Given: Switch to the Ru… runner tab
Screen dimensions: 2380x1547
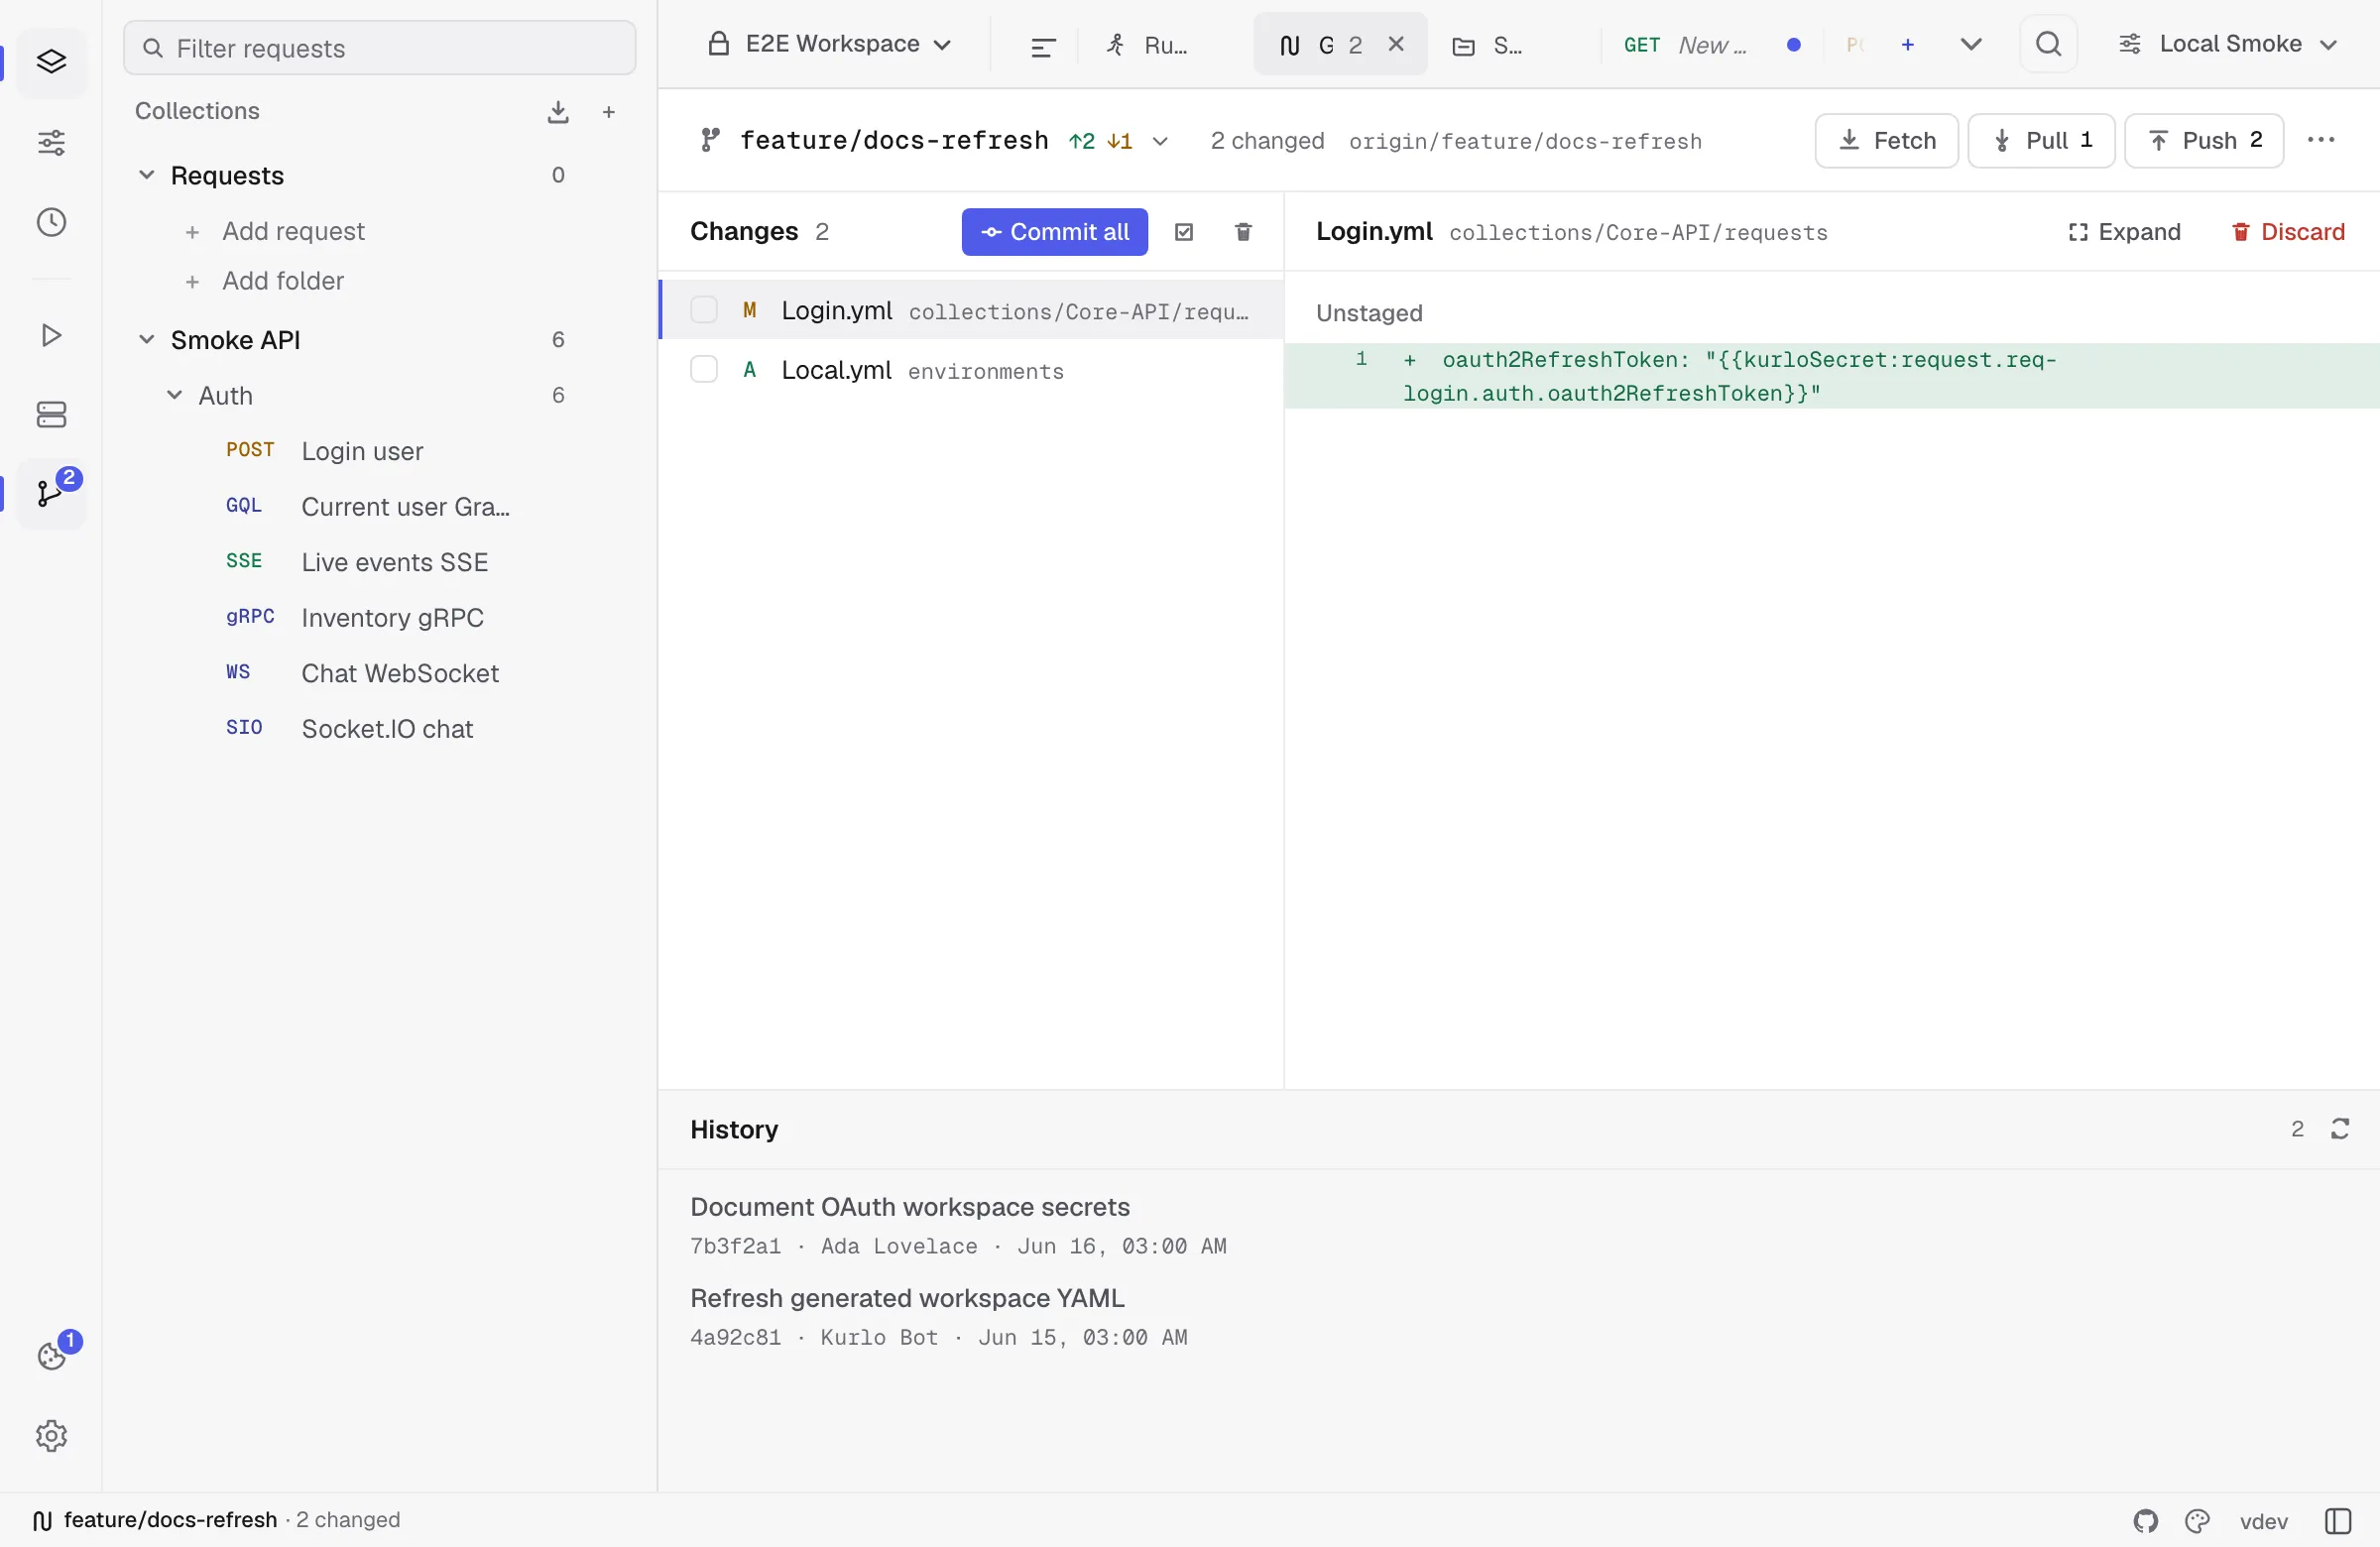Looking at the screenshot, I should (1149, 45).
